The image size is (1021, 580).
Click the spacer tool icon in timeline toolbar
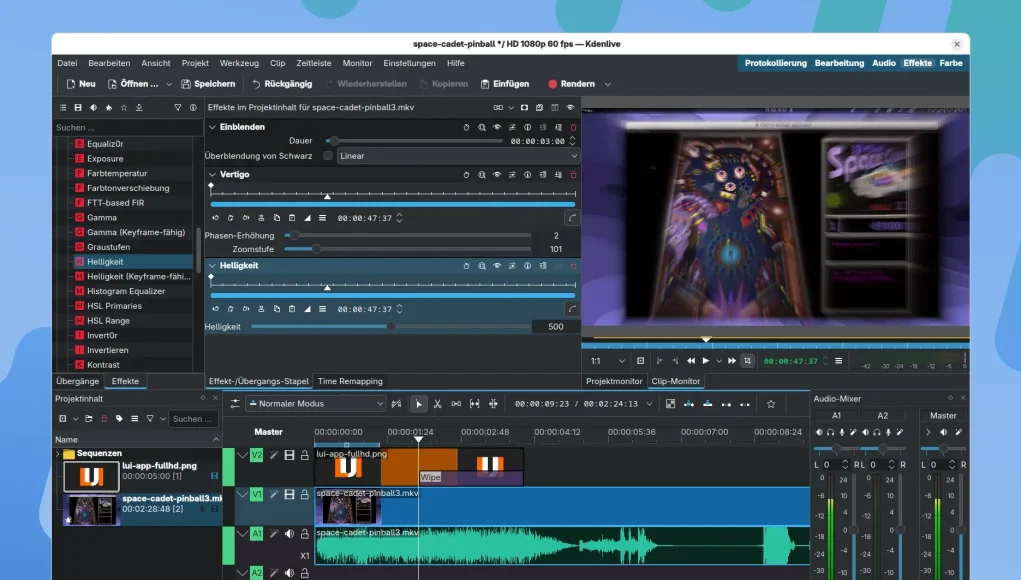456,404
